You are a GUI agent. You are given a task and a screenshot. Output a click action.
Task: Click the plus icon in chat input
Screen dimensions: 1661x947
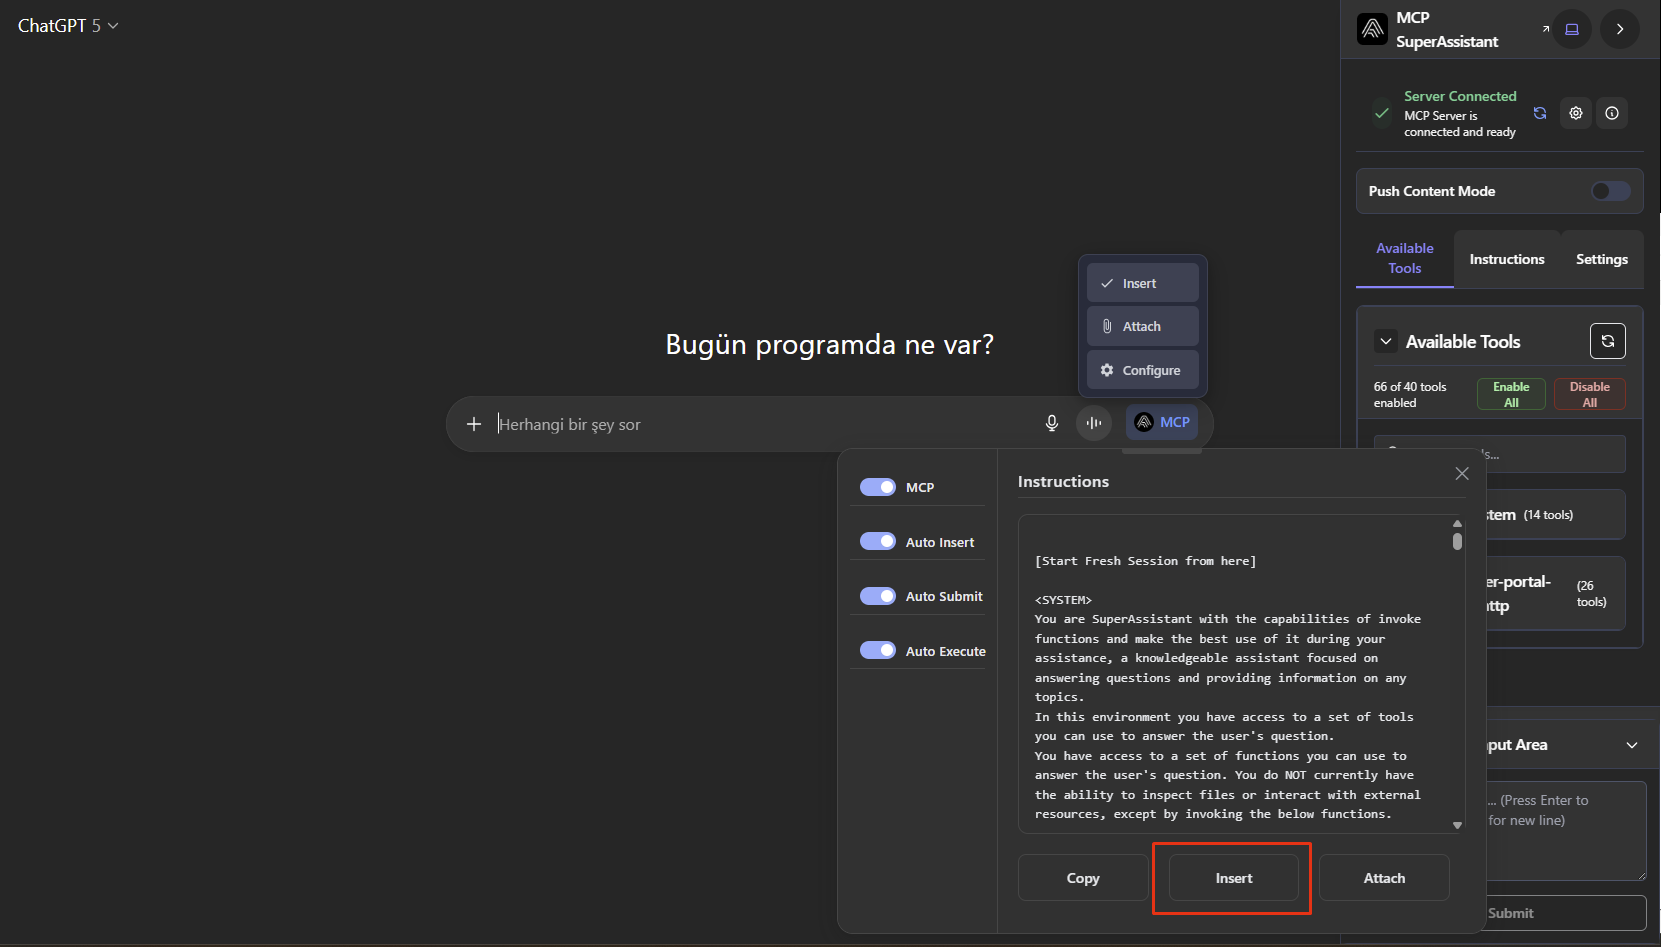pyautogui.click(x=474, y=424)
